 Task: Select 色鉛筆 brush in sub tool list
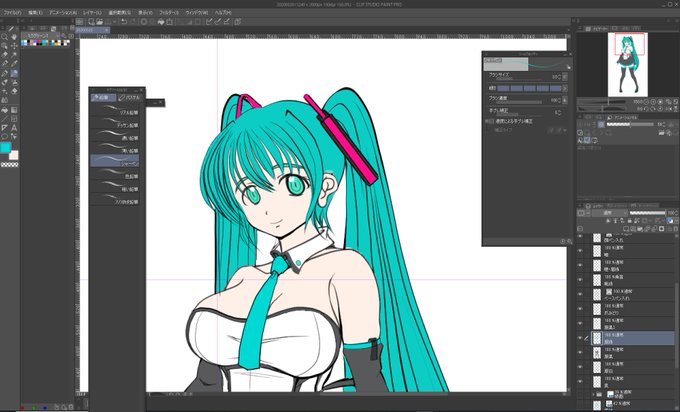point(114,173)
